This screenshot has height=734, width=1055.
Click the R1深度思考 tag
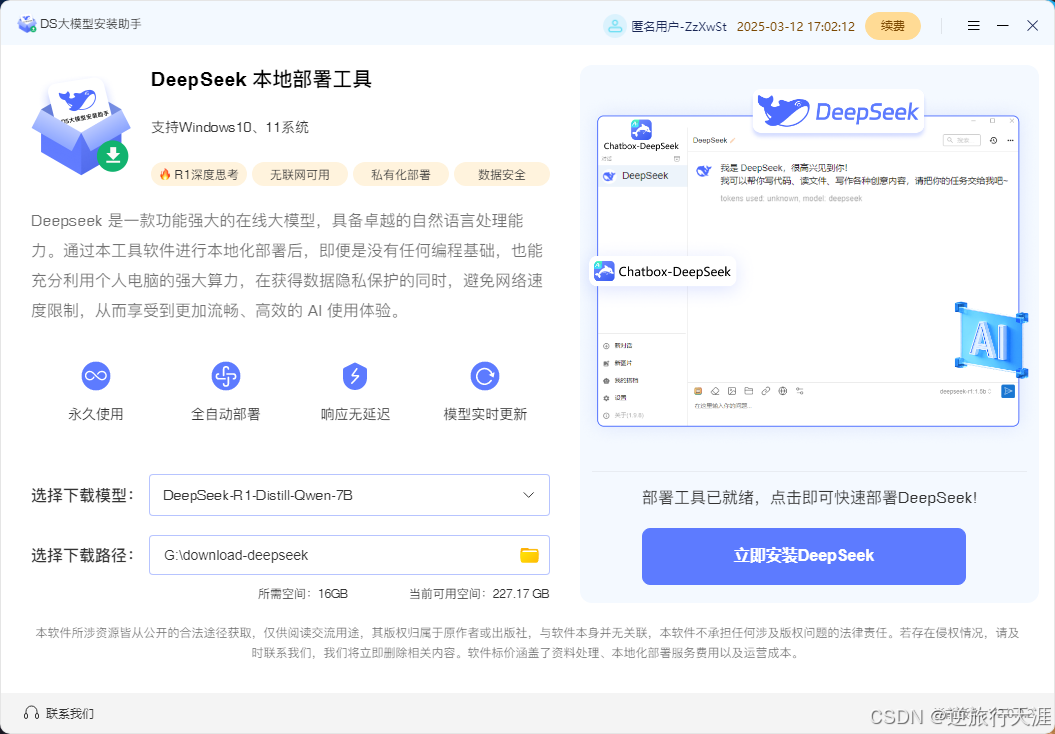point(199,174)
